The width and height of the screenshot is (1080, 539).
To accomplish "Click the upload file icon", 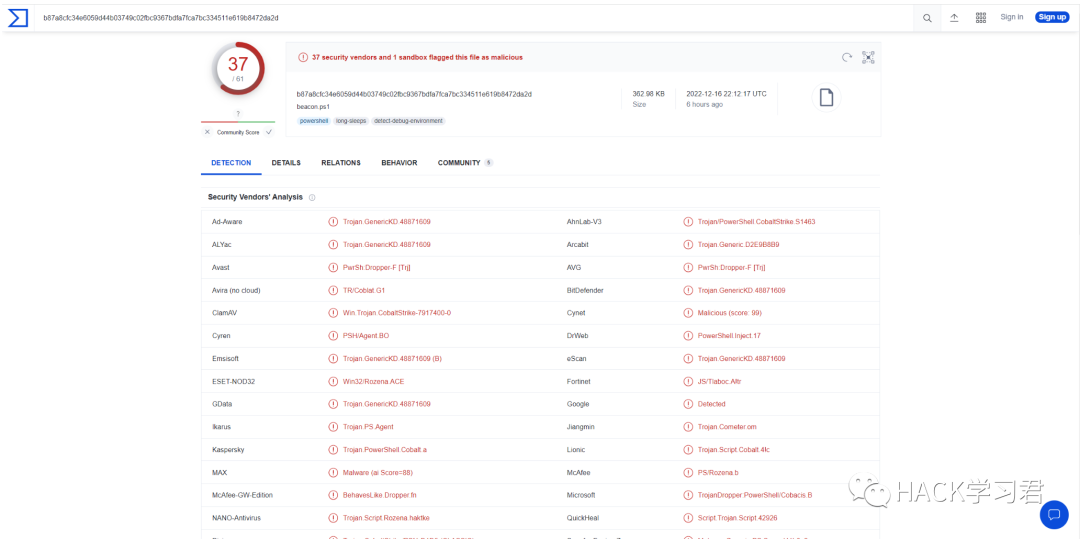I will point(954,18).
